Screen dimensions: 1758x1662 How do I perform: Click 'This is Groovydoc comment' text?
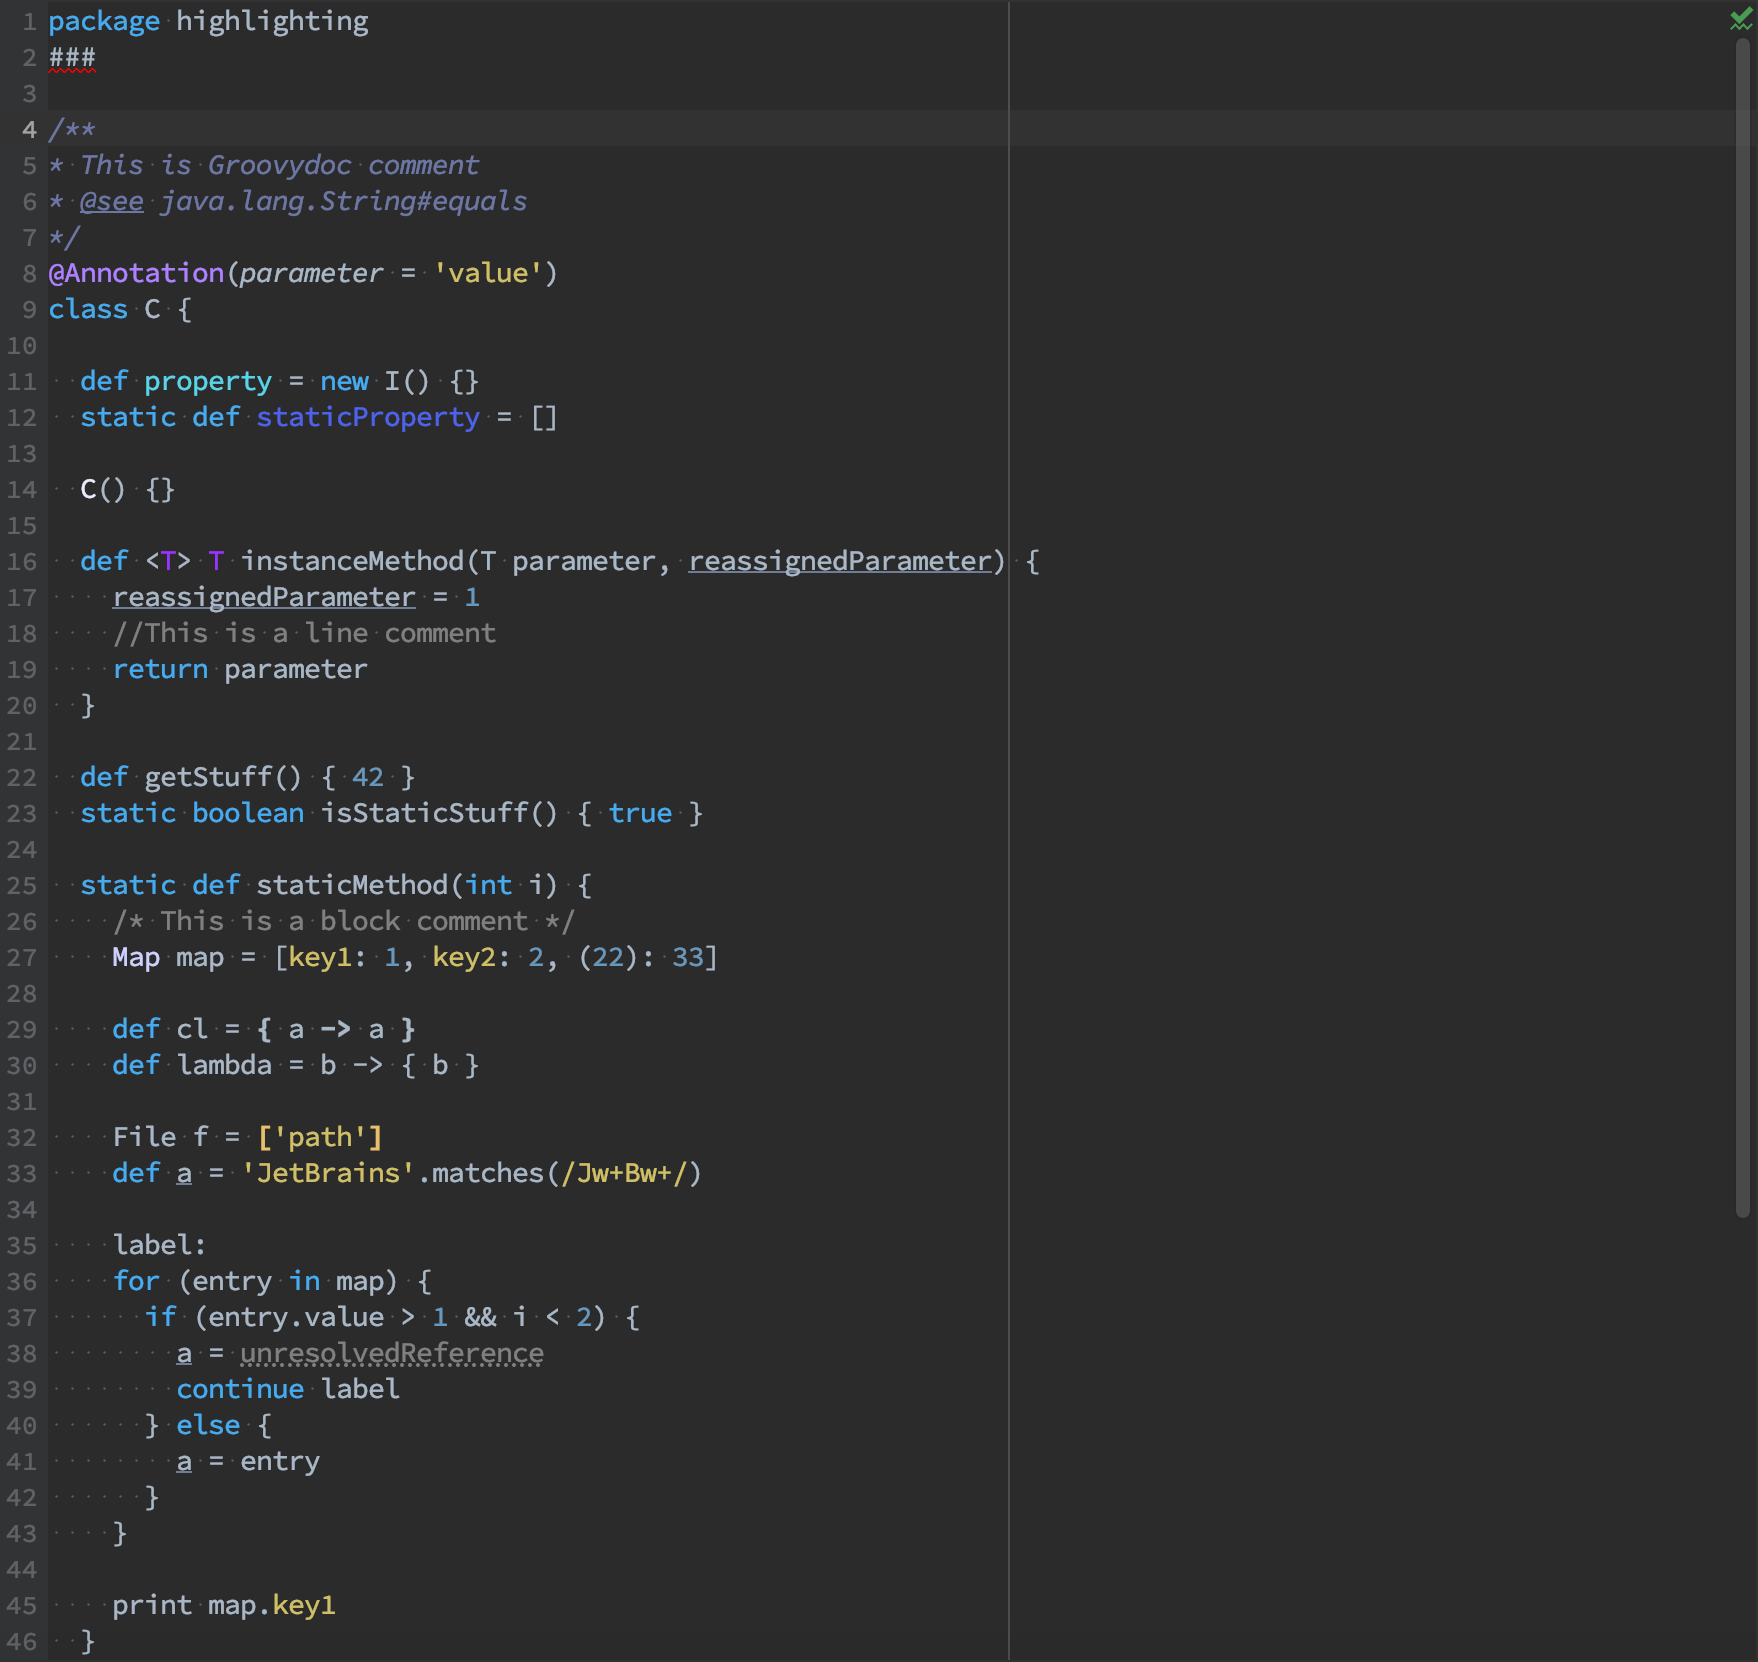pos(280,165)
